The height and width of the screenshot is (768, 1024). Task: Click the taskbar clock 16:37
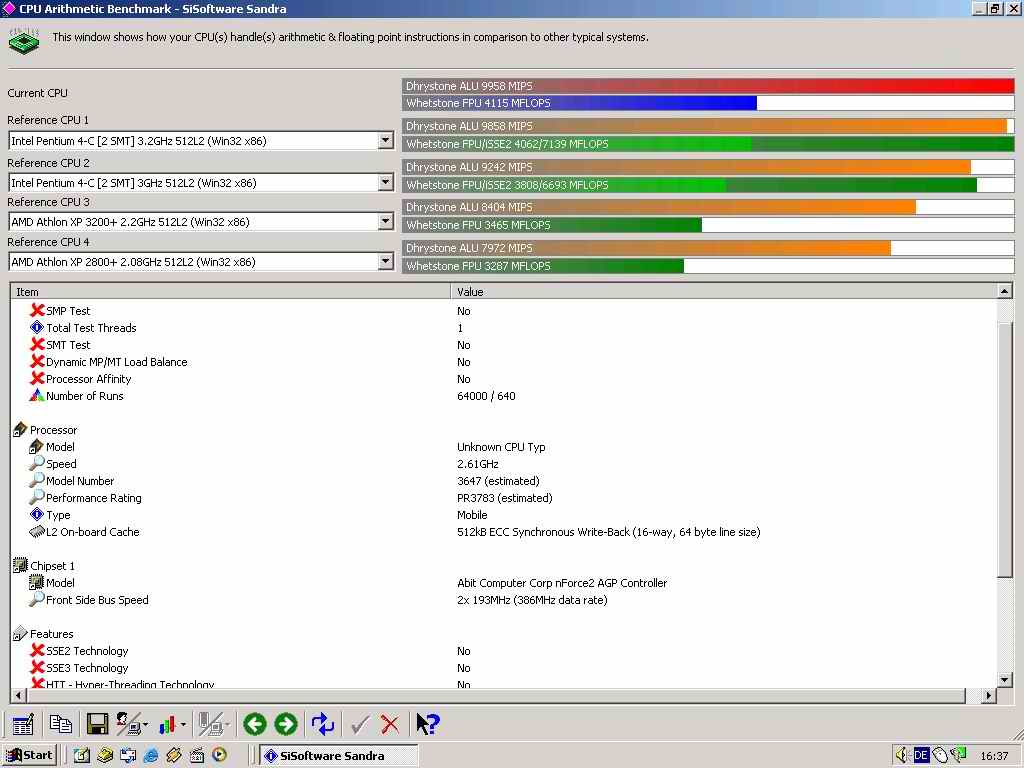(x=994, y=756)
